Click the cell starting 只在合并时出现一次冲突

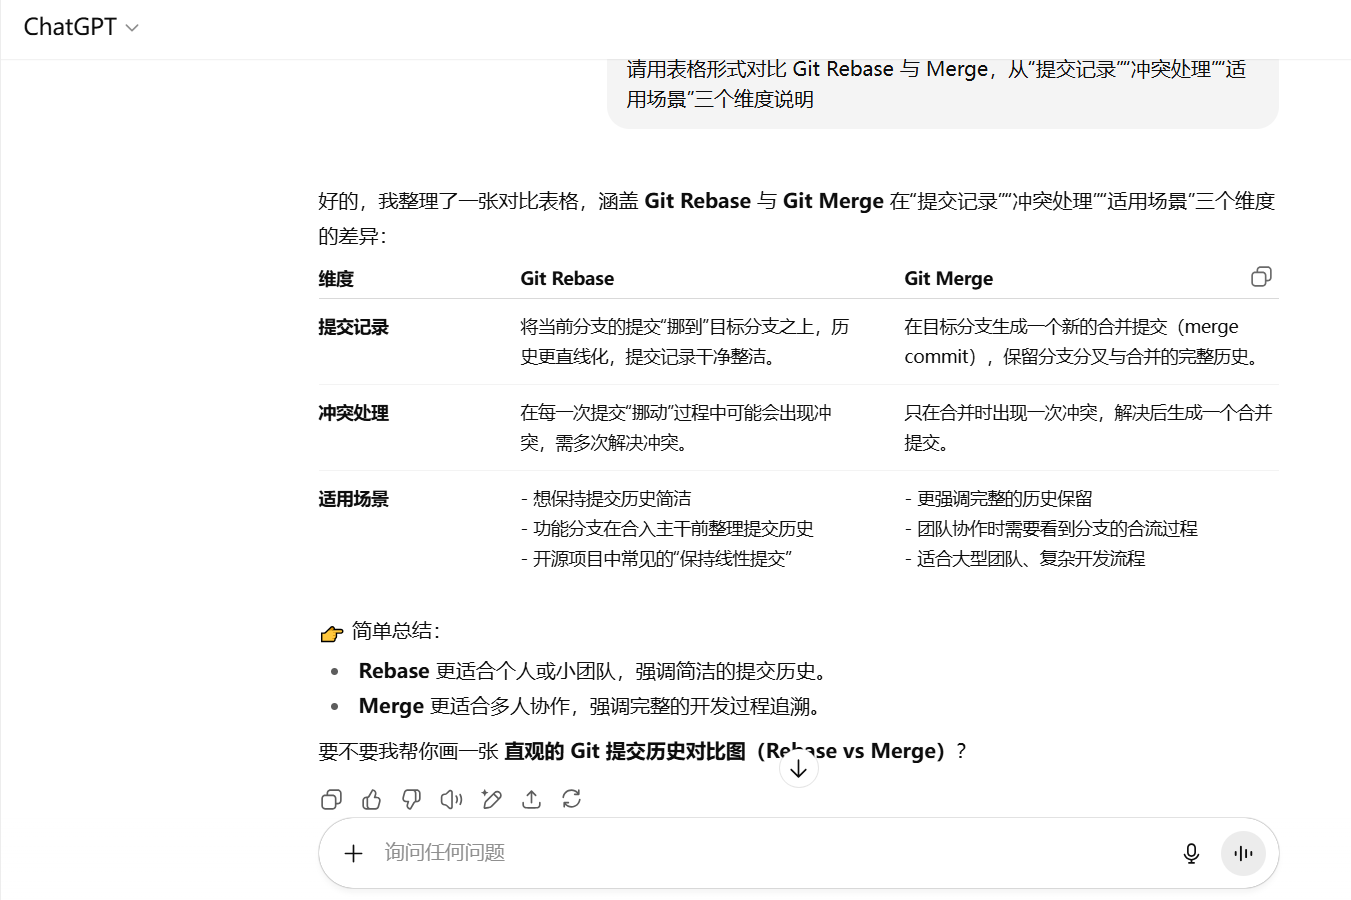(x=1088, y=428)
